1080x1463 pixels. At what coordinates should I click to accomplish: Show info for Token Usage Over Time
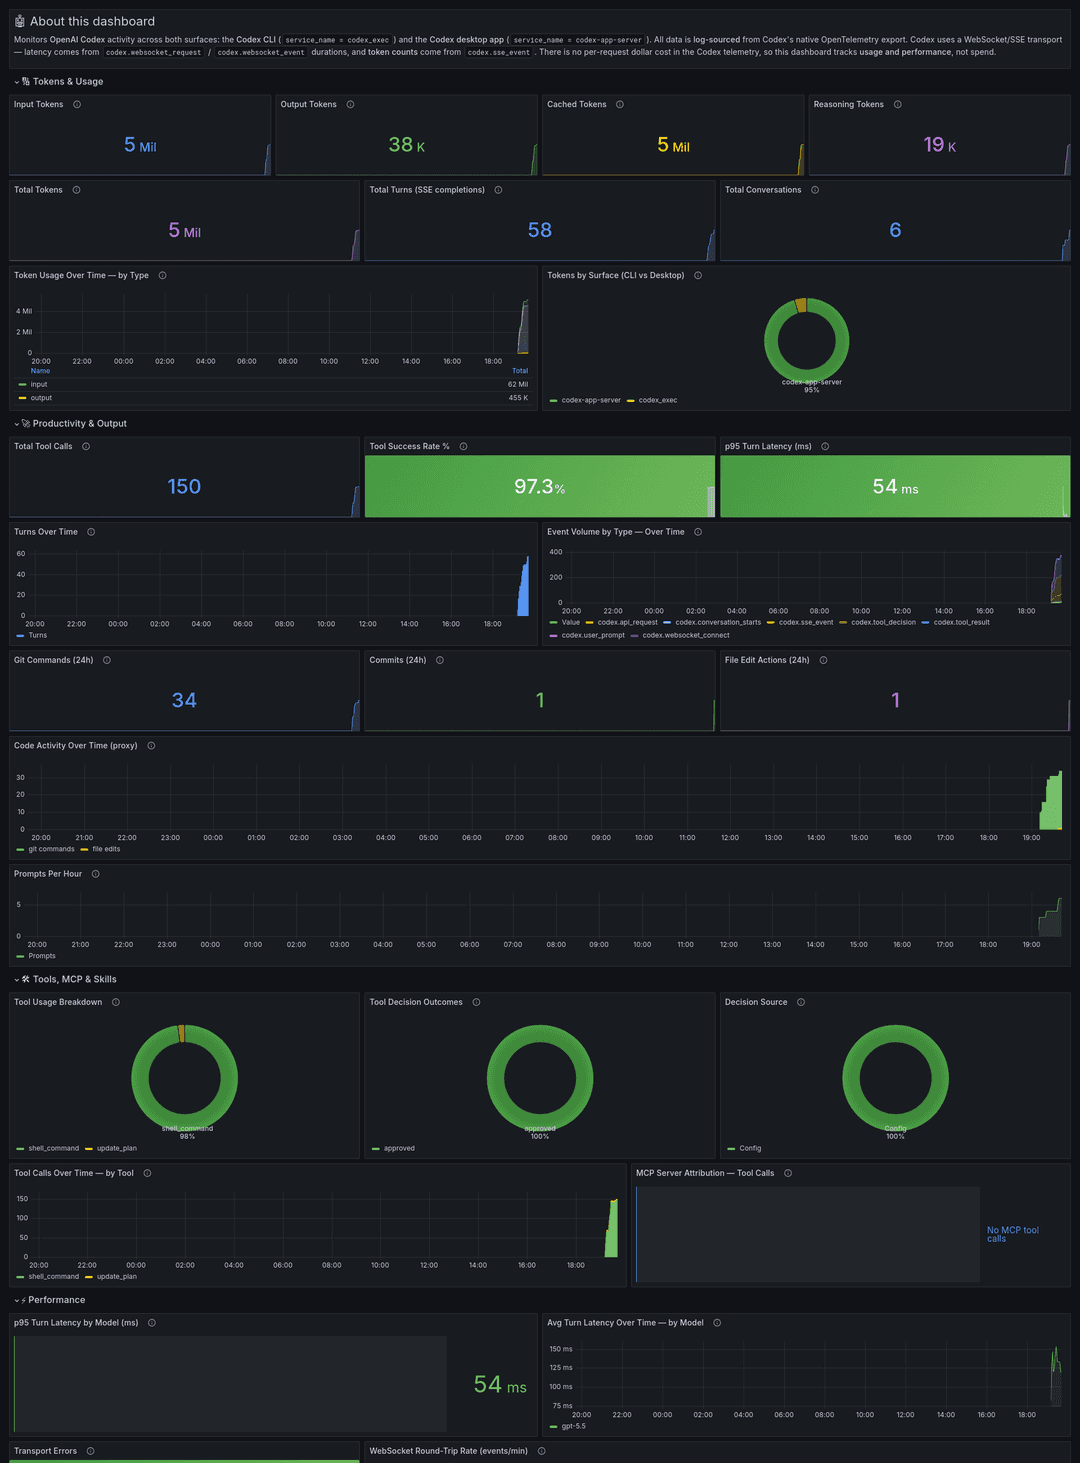(x=162, y=275)
